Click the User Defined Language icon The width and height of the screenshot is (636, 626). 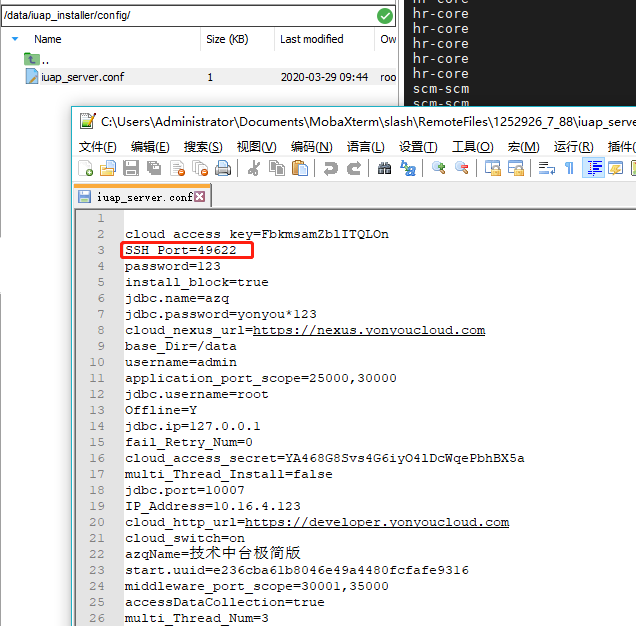615,168
